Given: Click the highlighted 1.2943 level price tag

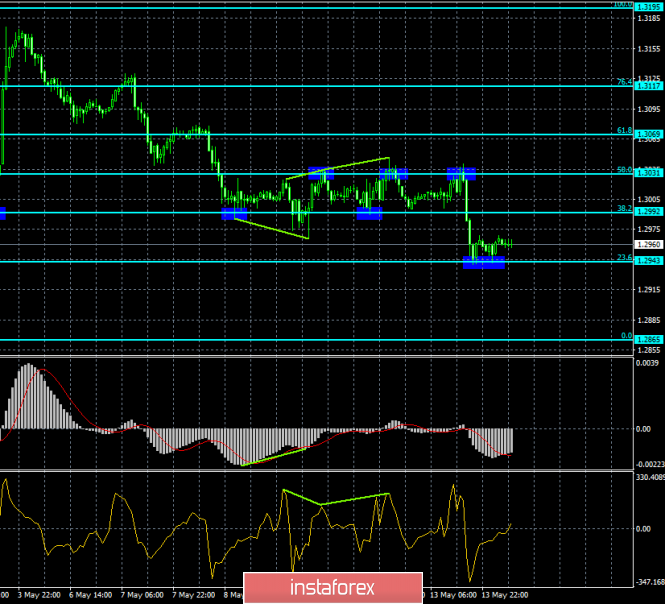Looking at the screenshot, I should [649, 260].
